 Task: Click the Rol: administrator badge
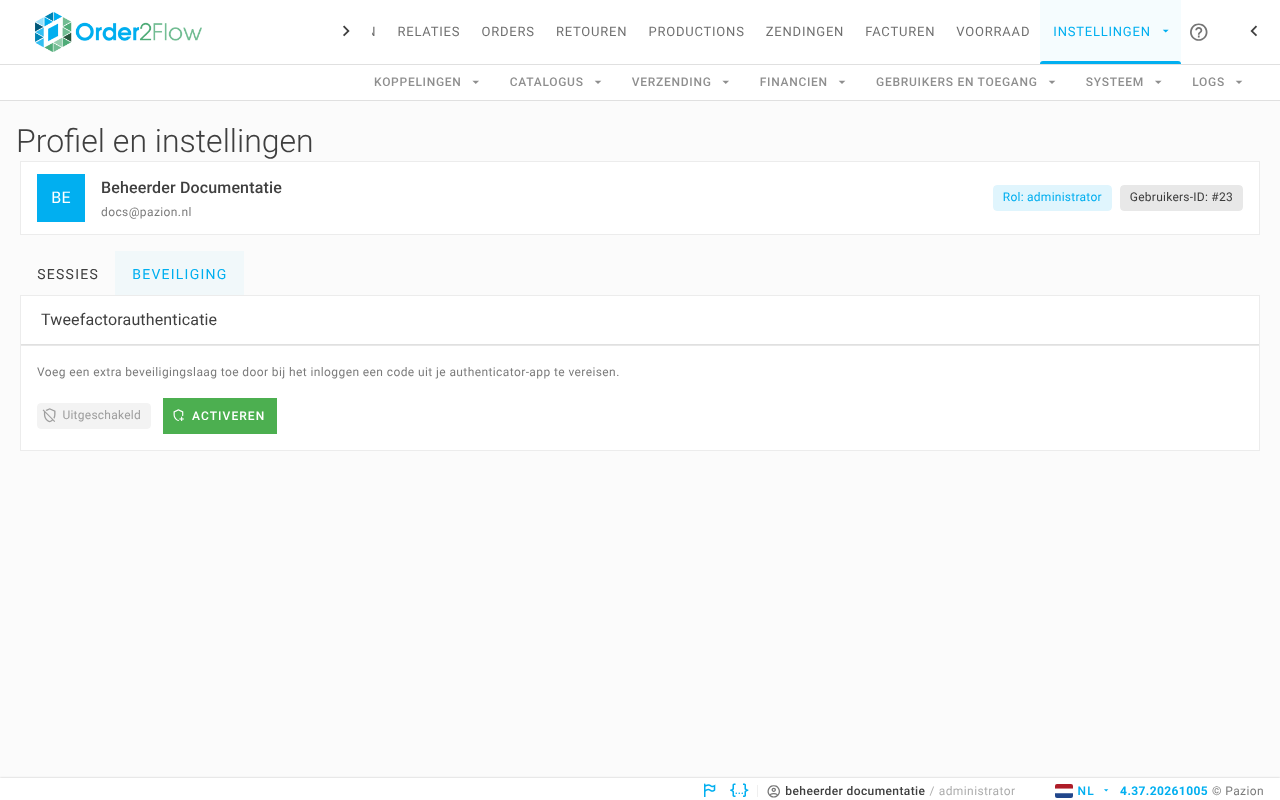pos(1052,198)
